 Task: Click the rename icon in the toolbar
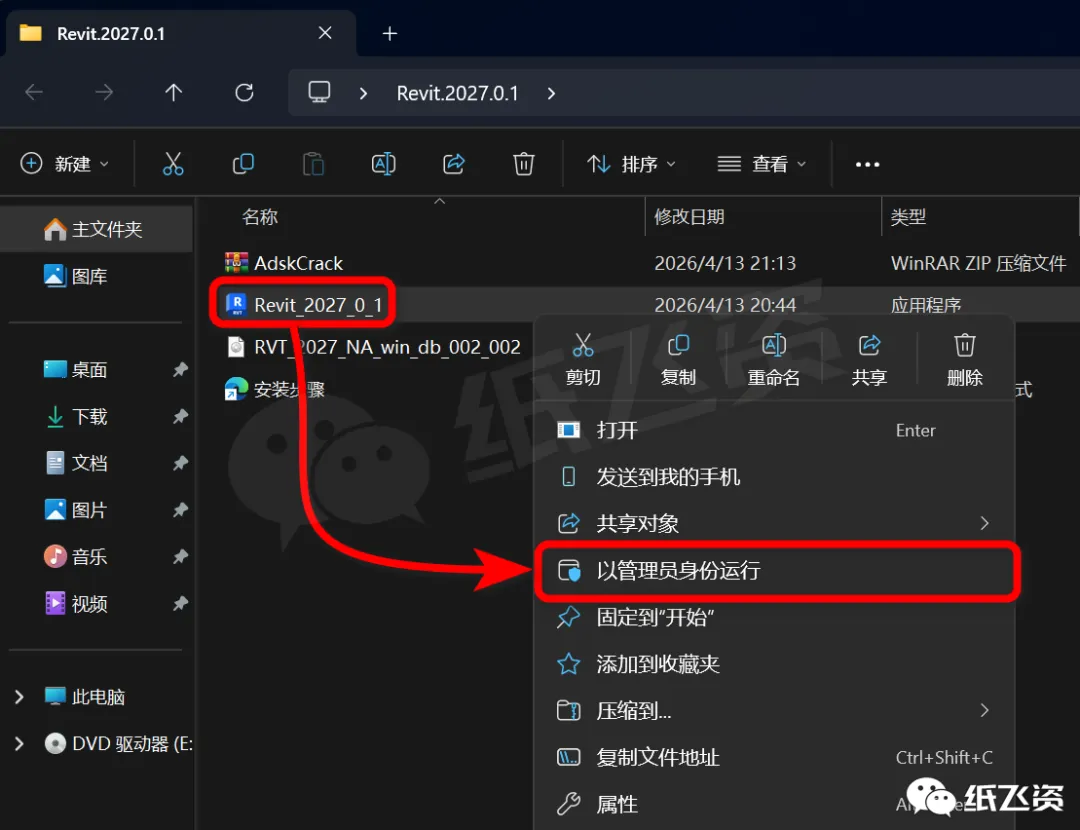(384, 164)
